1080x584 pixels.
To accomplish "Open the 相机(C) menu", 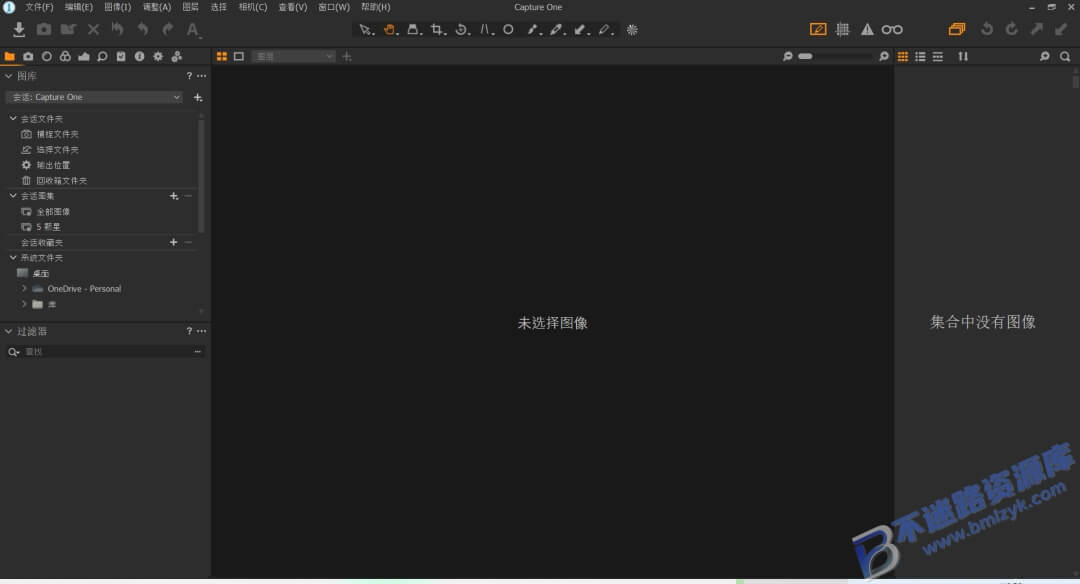I will pos(253,7).
